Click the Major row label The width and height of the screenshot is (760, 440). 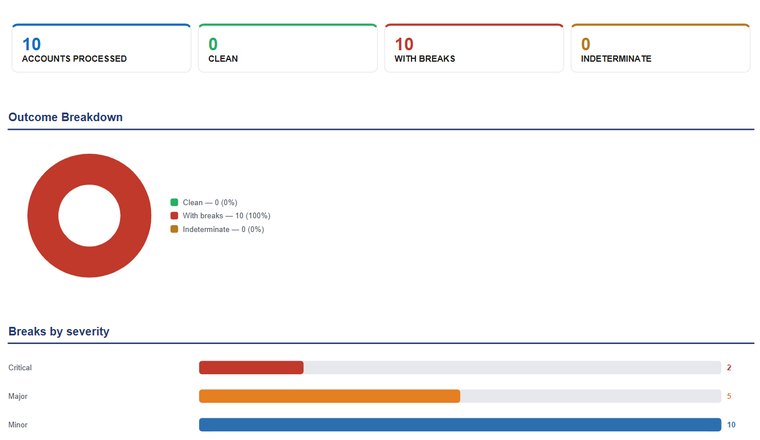(x=18, y=396)
